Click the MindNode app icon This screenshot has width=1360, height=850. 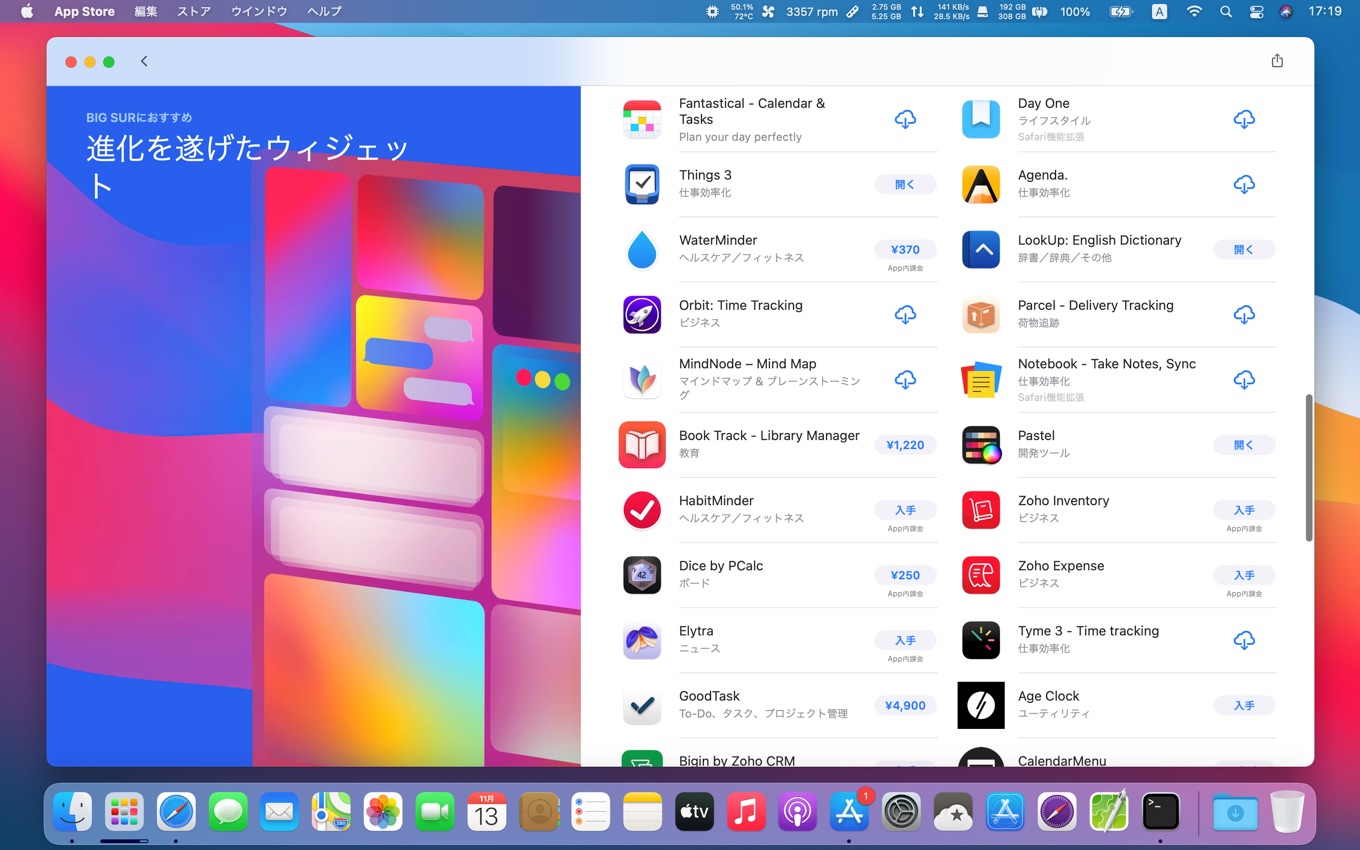pos(642,379)
